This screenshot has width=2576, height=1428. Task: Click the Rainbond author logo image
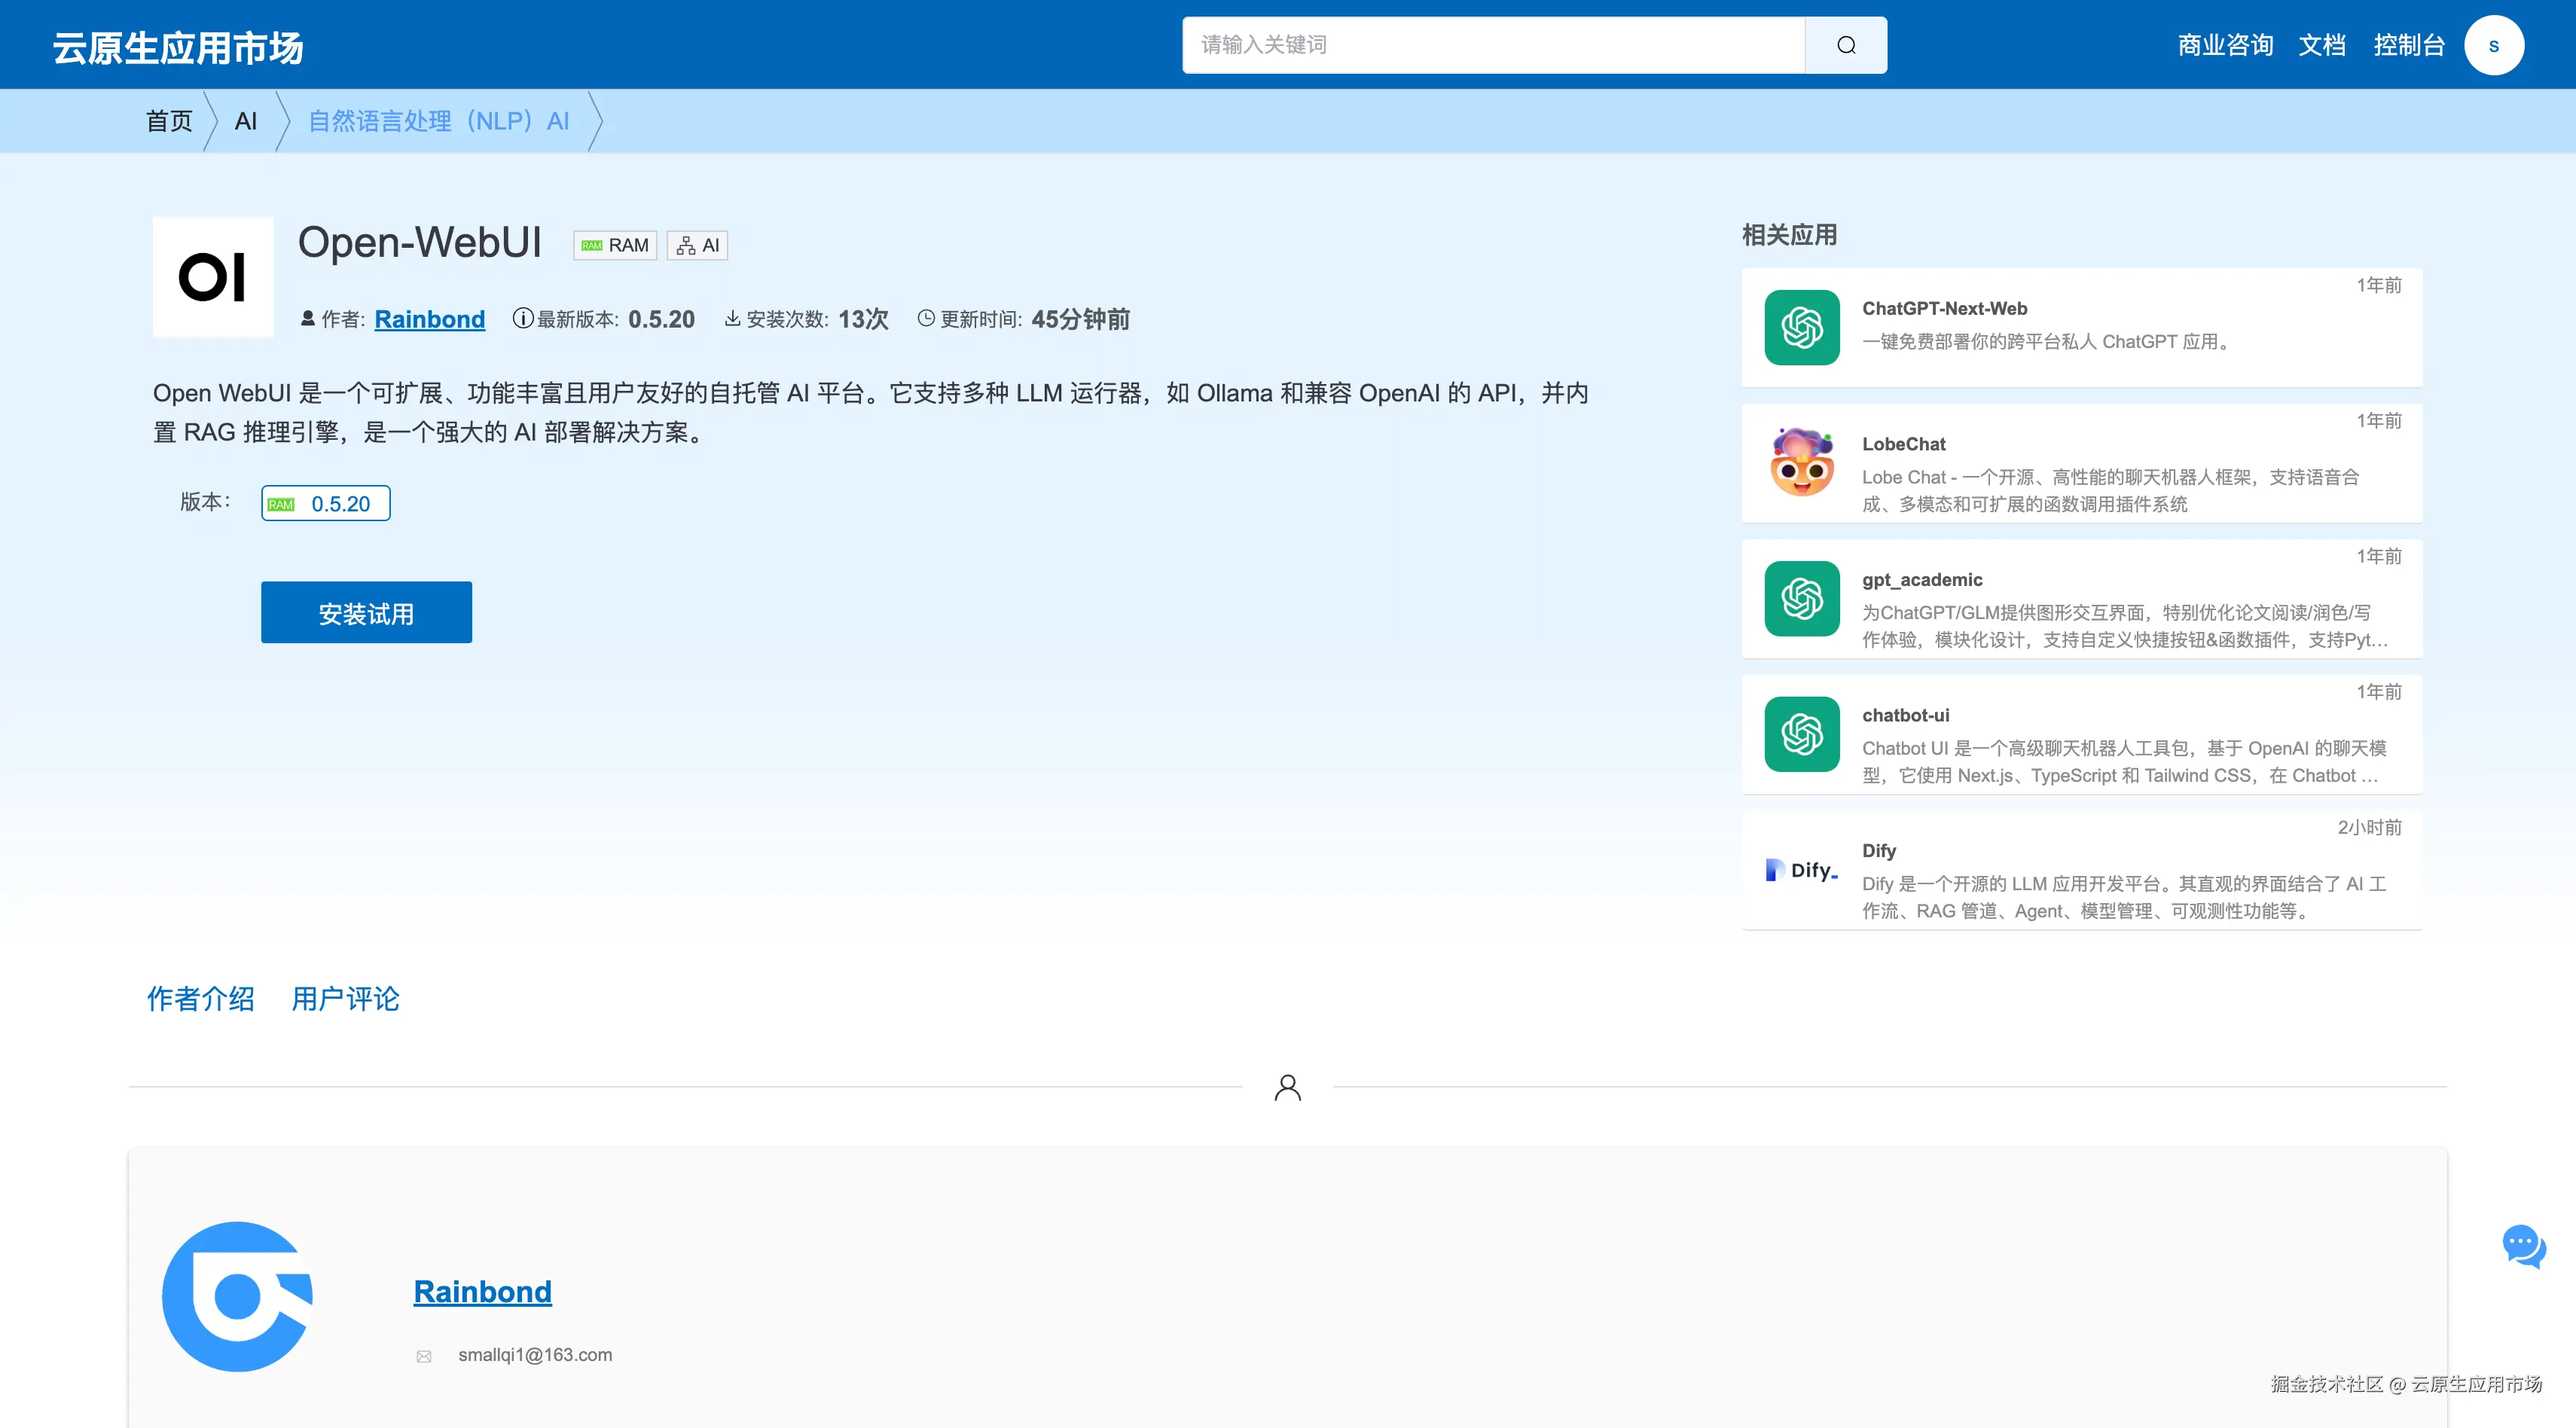click(237, 1296)
